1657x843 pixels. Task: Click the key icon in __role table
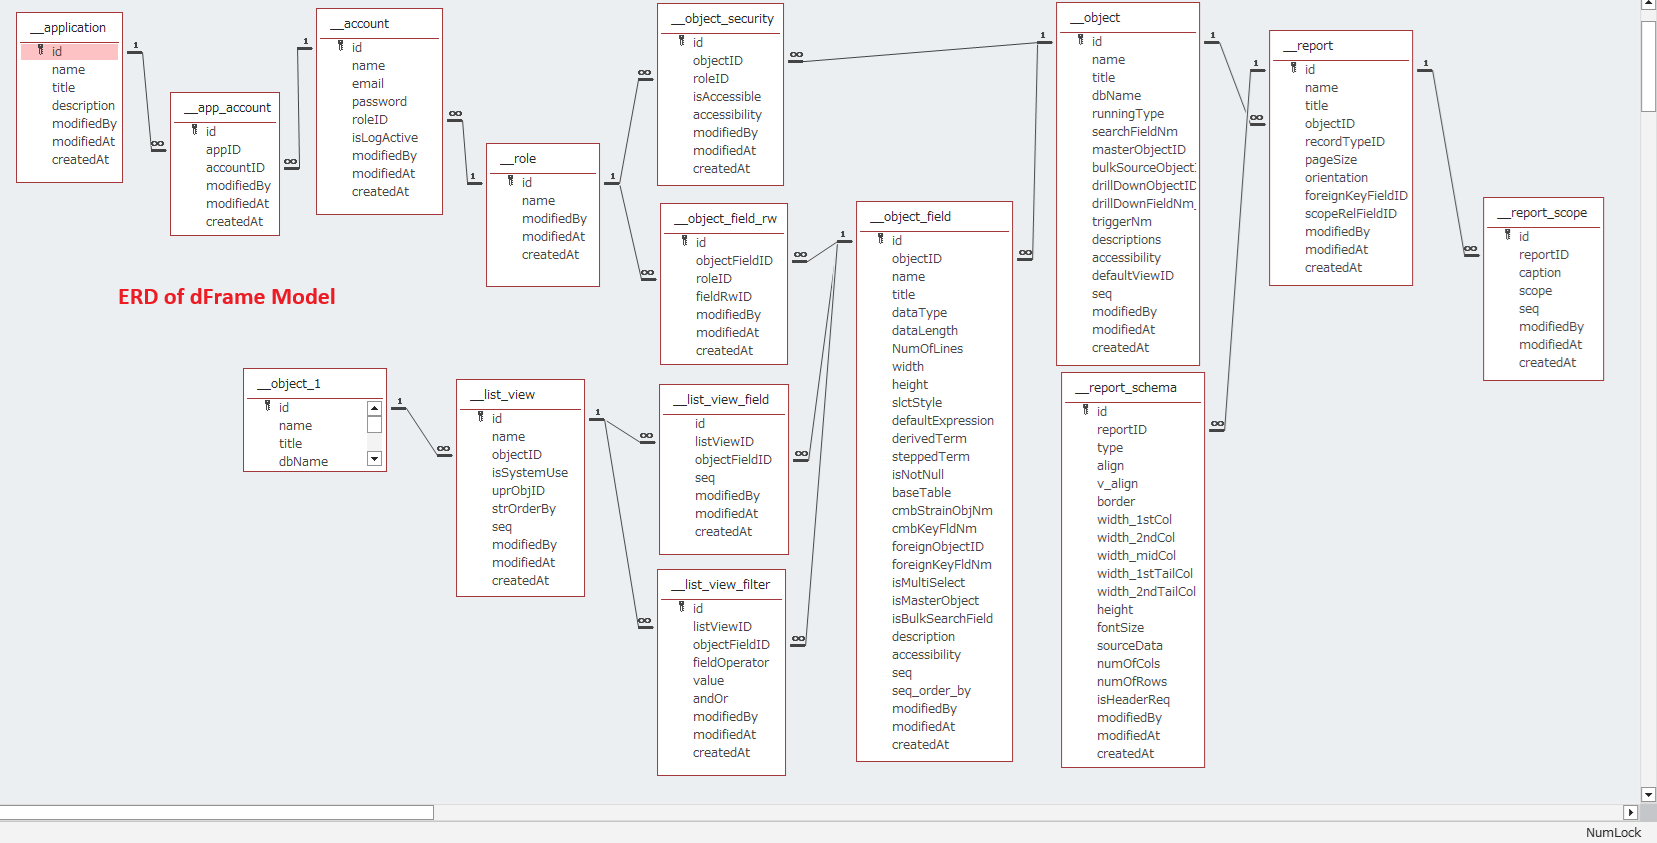click(x=511, y=181)
